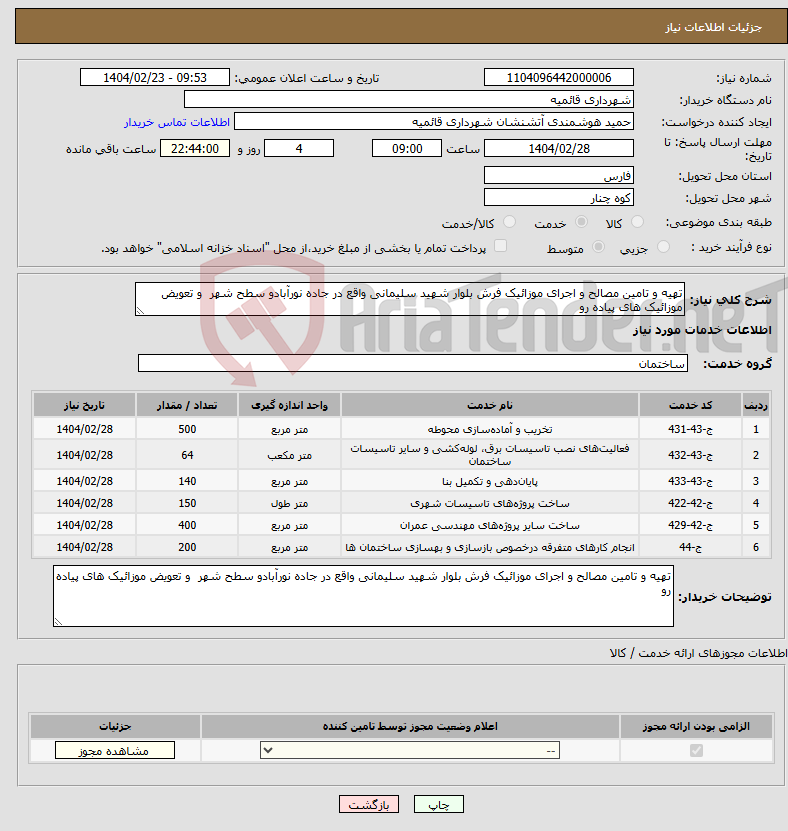Click the واحد اندازه گیری column header
The width and height of the screenshot is (788, 831).
coord(289,405)
